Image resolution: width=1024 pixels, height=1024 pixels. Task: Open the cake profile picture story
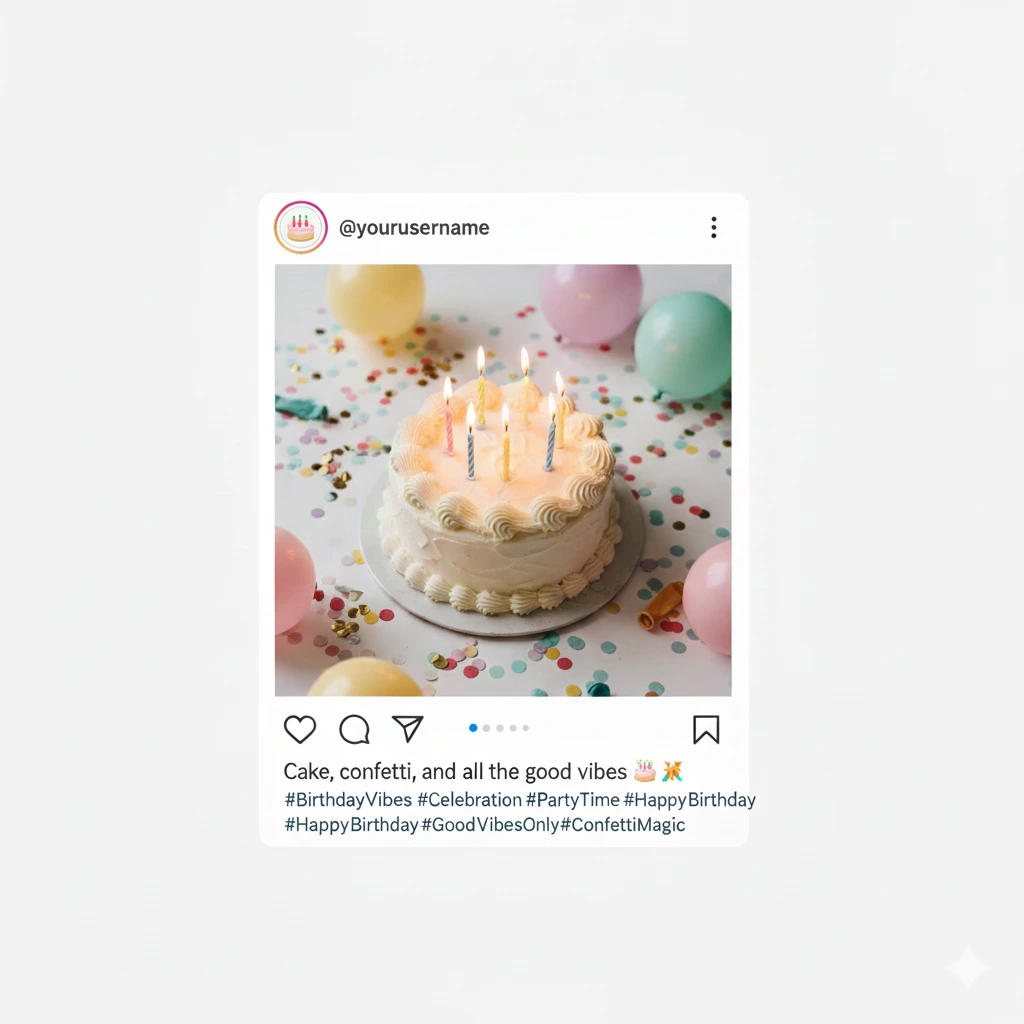coord(300,227)
